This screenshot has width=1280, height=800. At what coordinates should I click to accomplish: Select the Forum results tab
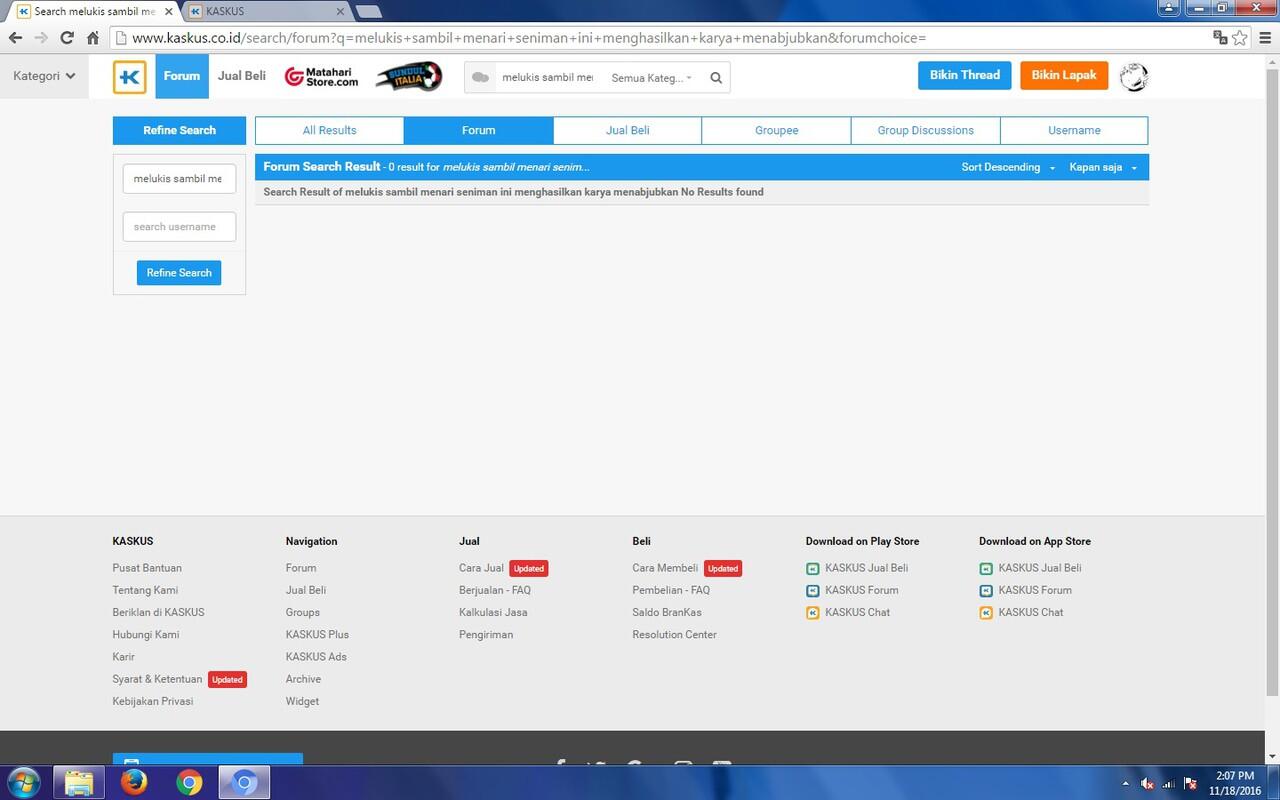pyautogui.click(x=479, y=130)
